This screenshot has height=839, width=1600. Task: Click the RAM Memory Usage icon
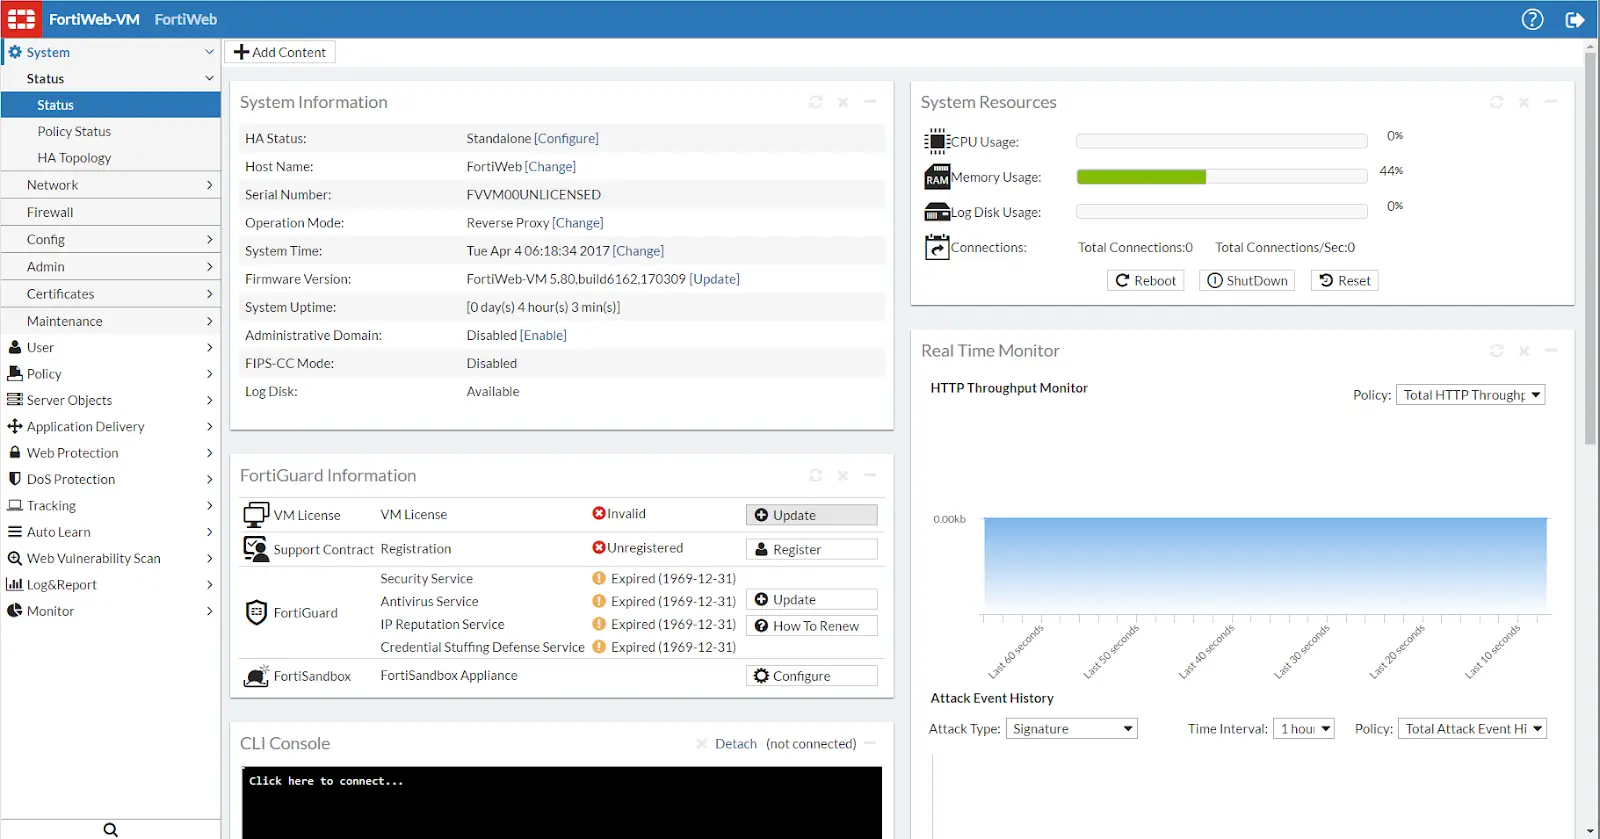(x=937, y=177)
